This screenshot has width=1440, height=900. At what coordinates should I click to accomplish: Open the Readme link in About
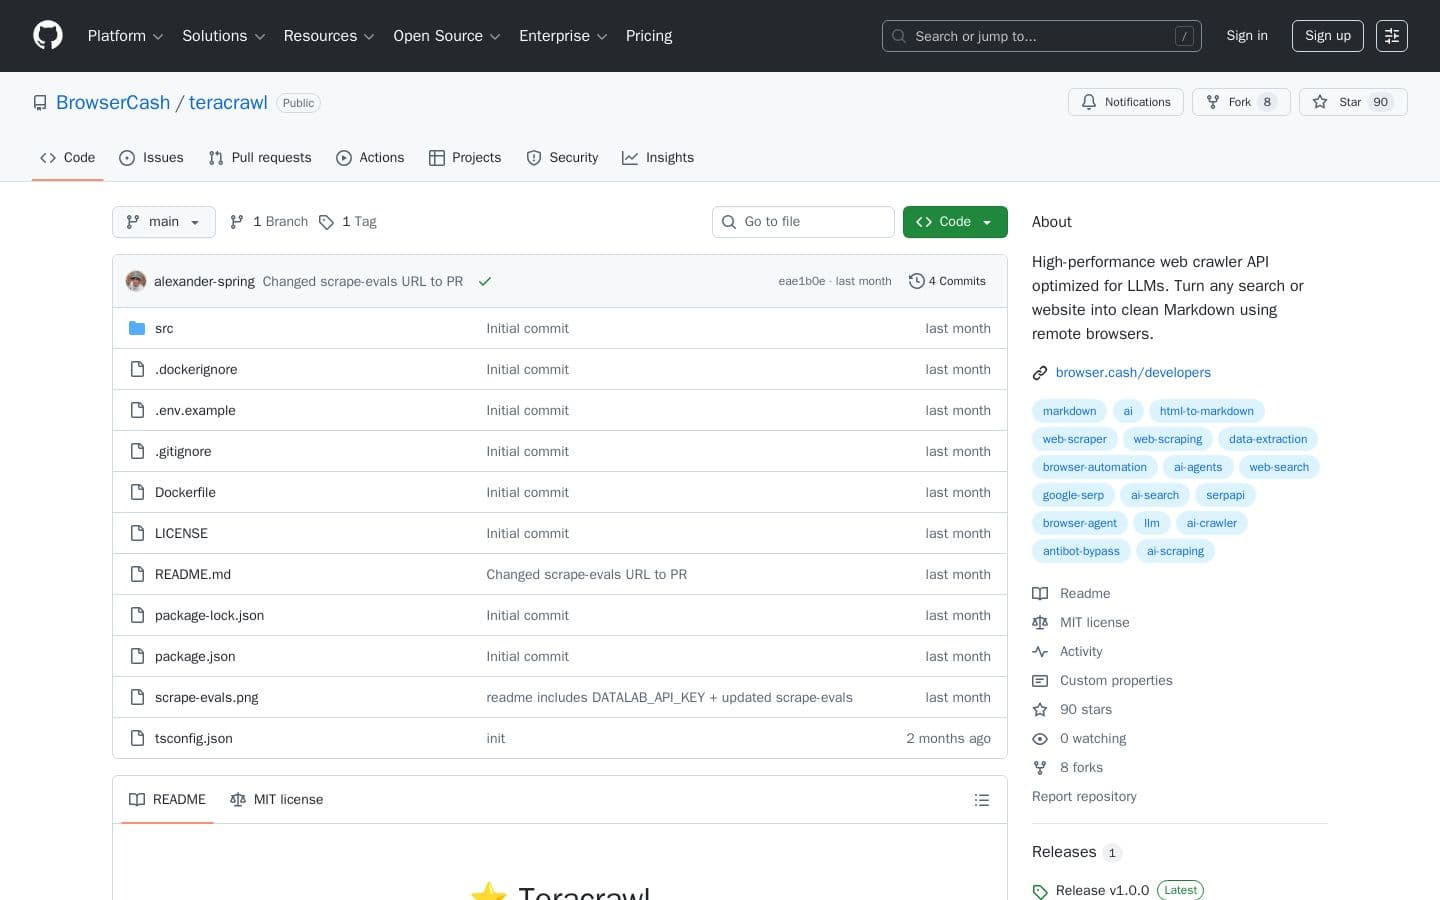tap(1072, 593)
